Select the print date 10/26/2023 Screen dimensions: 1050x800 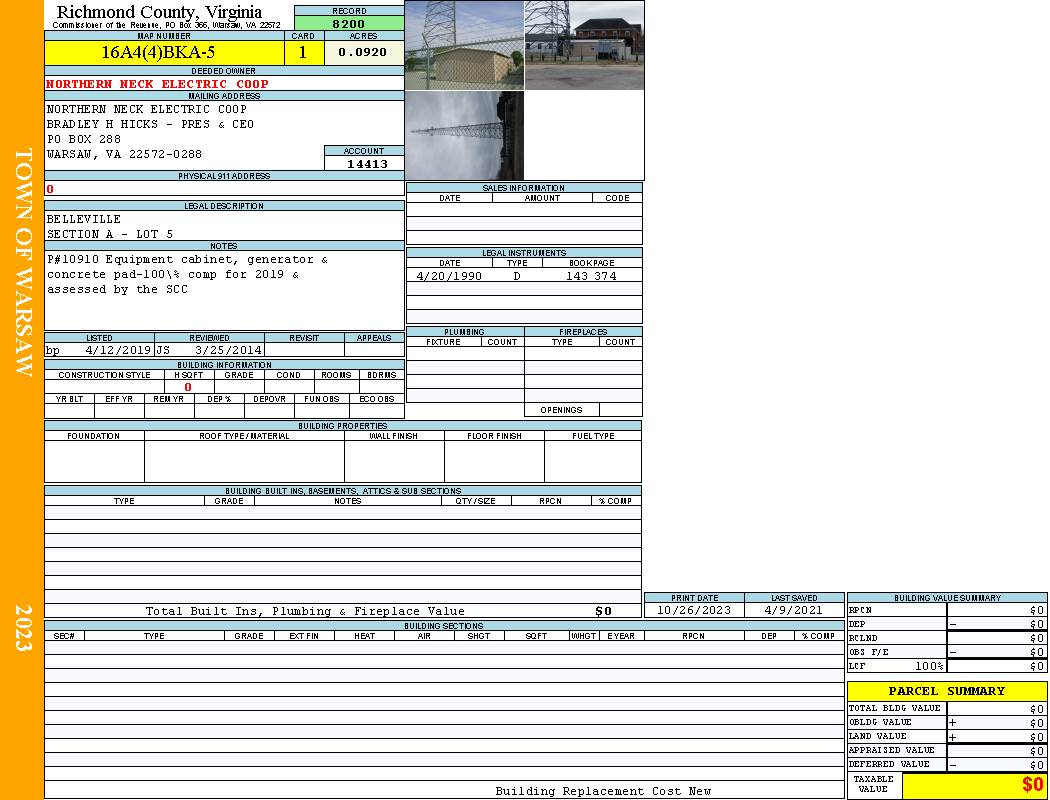click(694, 610)
